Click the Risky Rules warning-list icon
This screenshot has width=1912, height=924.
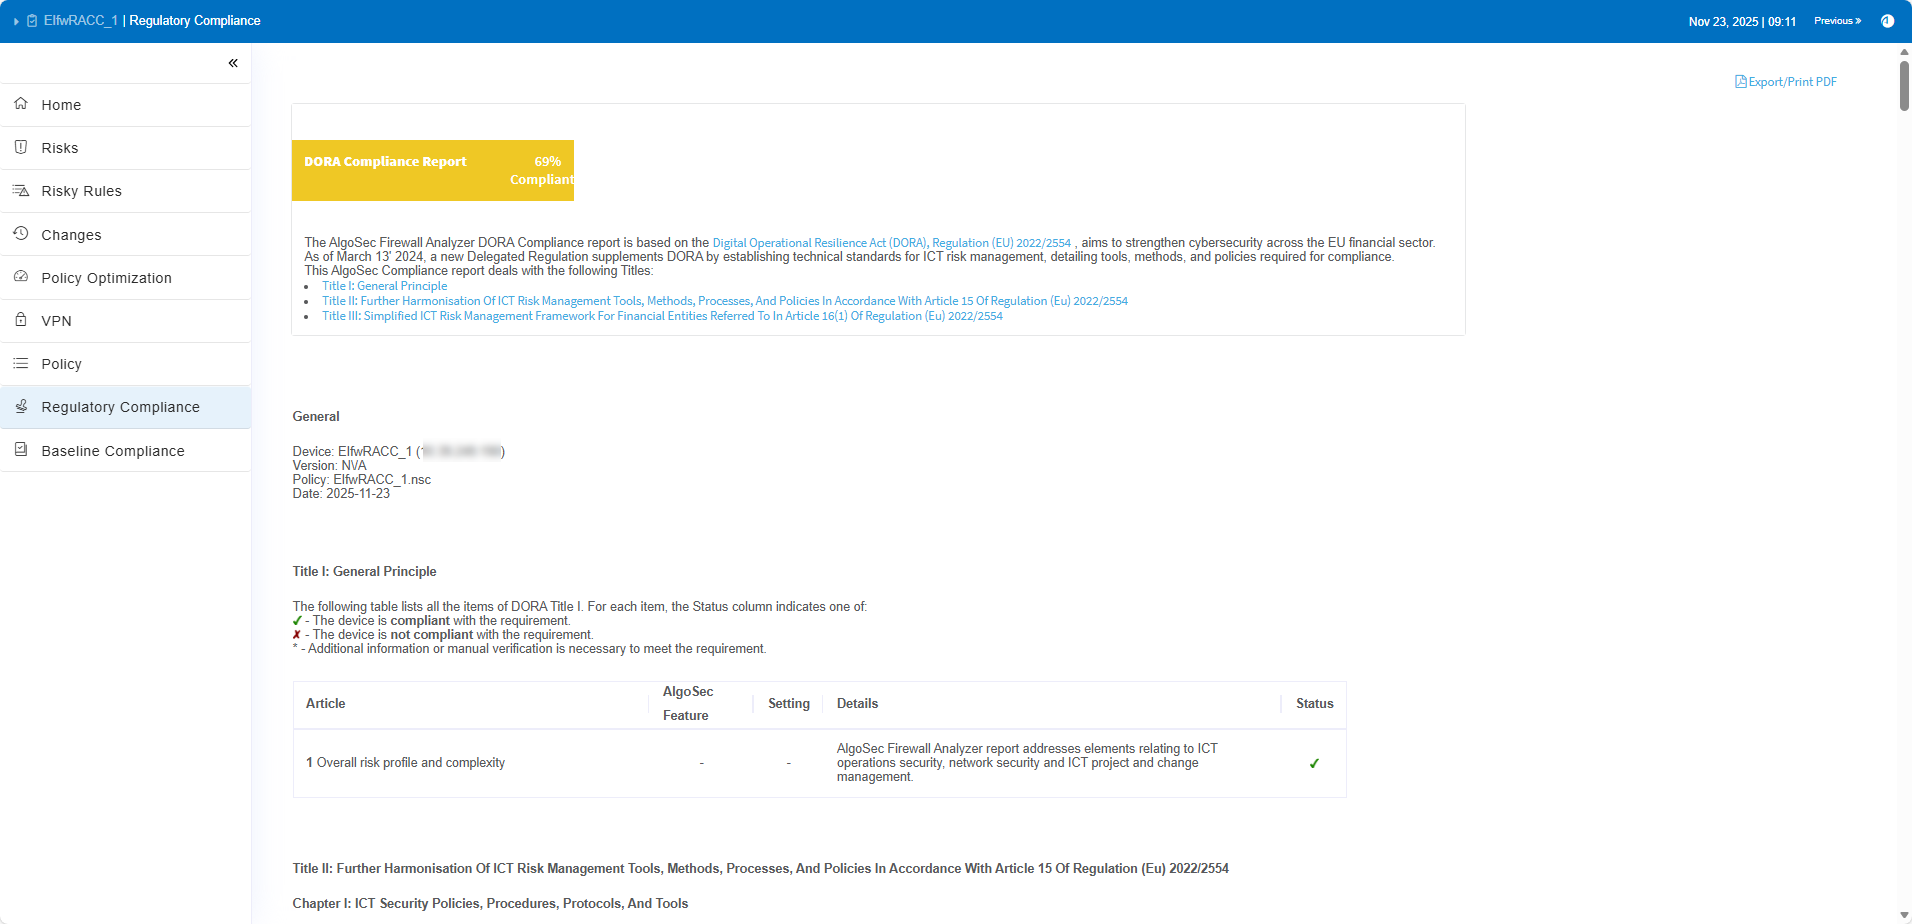[21, 190]
